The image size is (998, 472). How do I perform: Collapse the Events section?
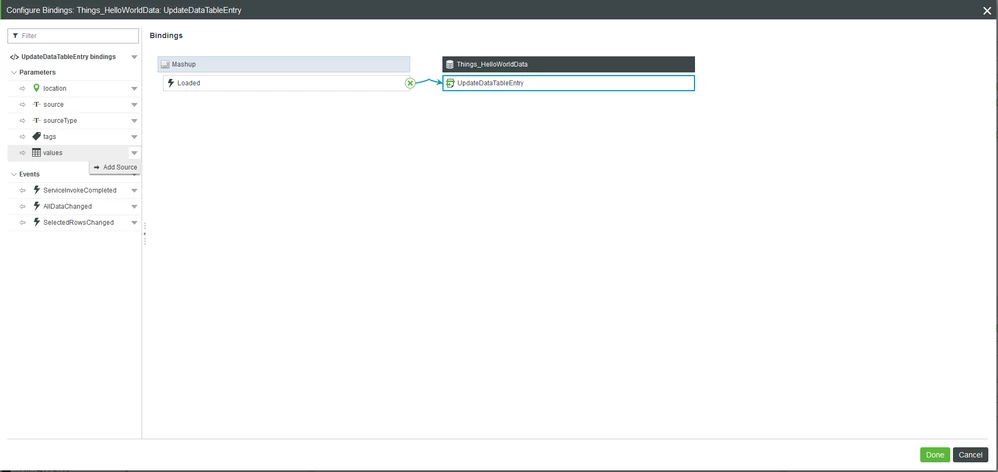click(x=14, y=174)
